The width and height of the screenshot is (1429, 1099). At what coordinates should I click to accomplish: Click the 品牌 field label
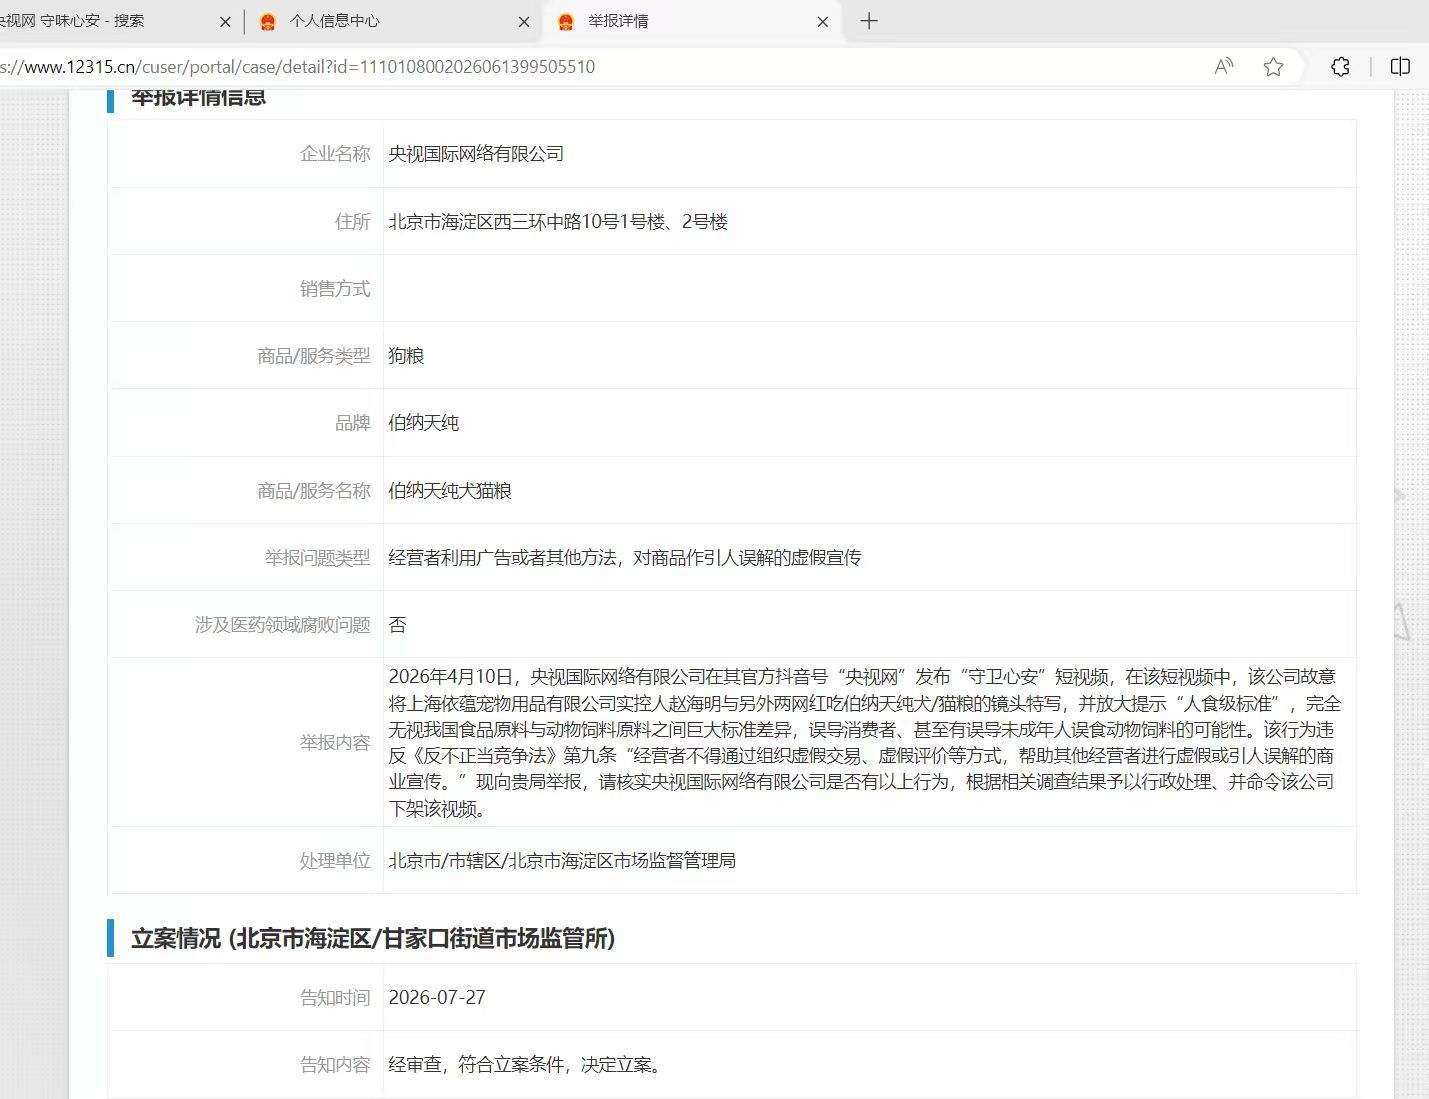point(353,423)
